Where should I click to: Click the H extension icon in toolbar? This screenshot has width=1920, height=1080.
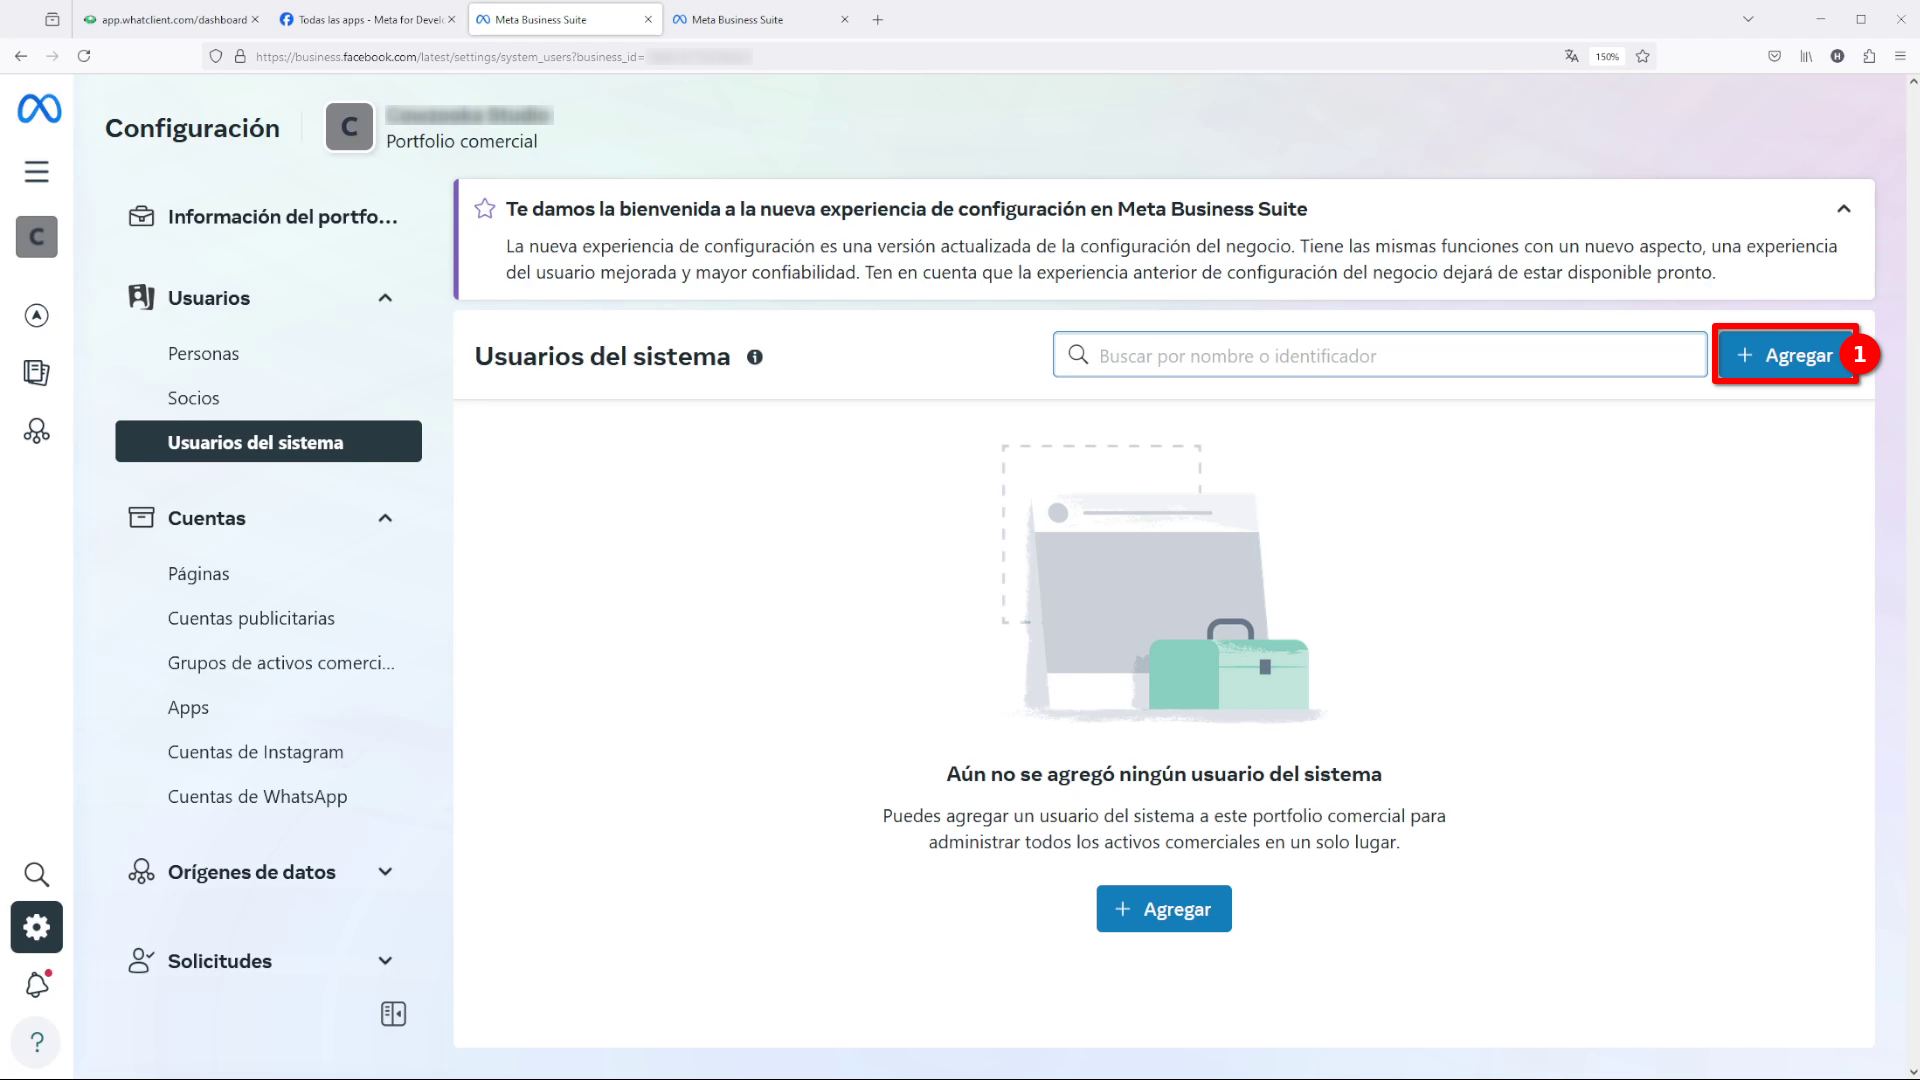pos(1837,56)
